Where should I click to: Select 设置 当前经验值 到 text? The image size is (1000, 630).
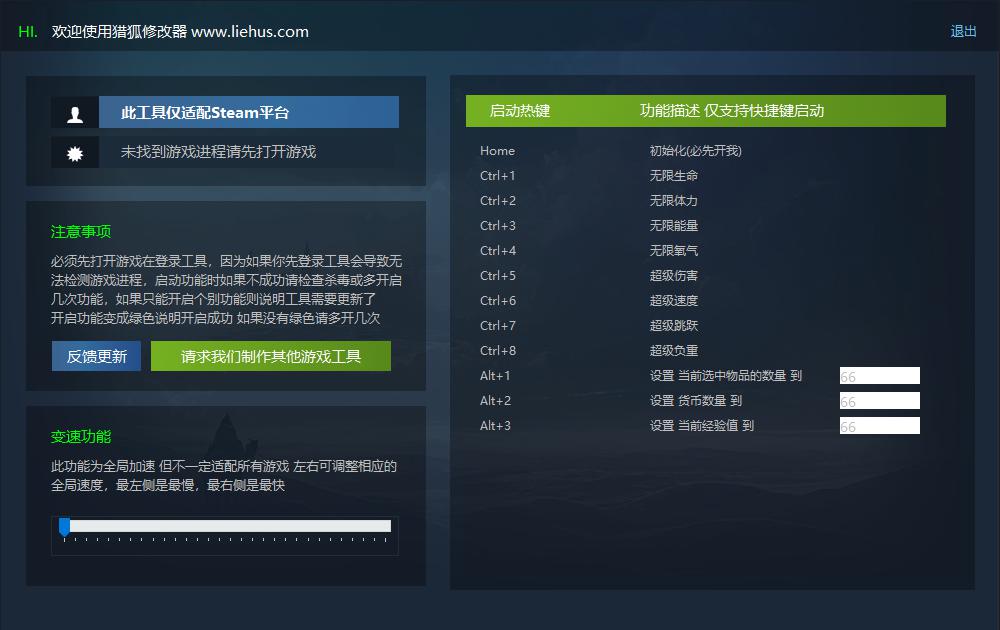pos(702,425)
